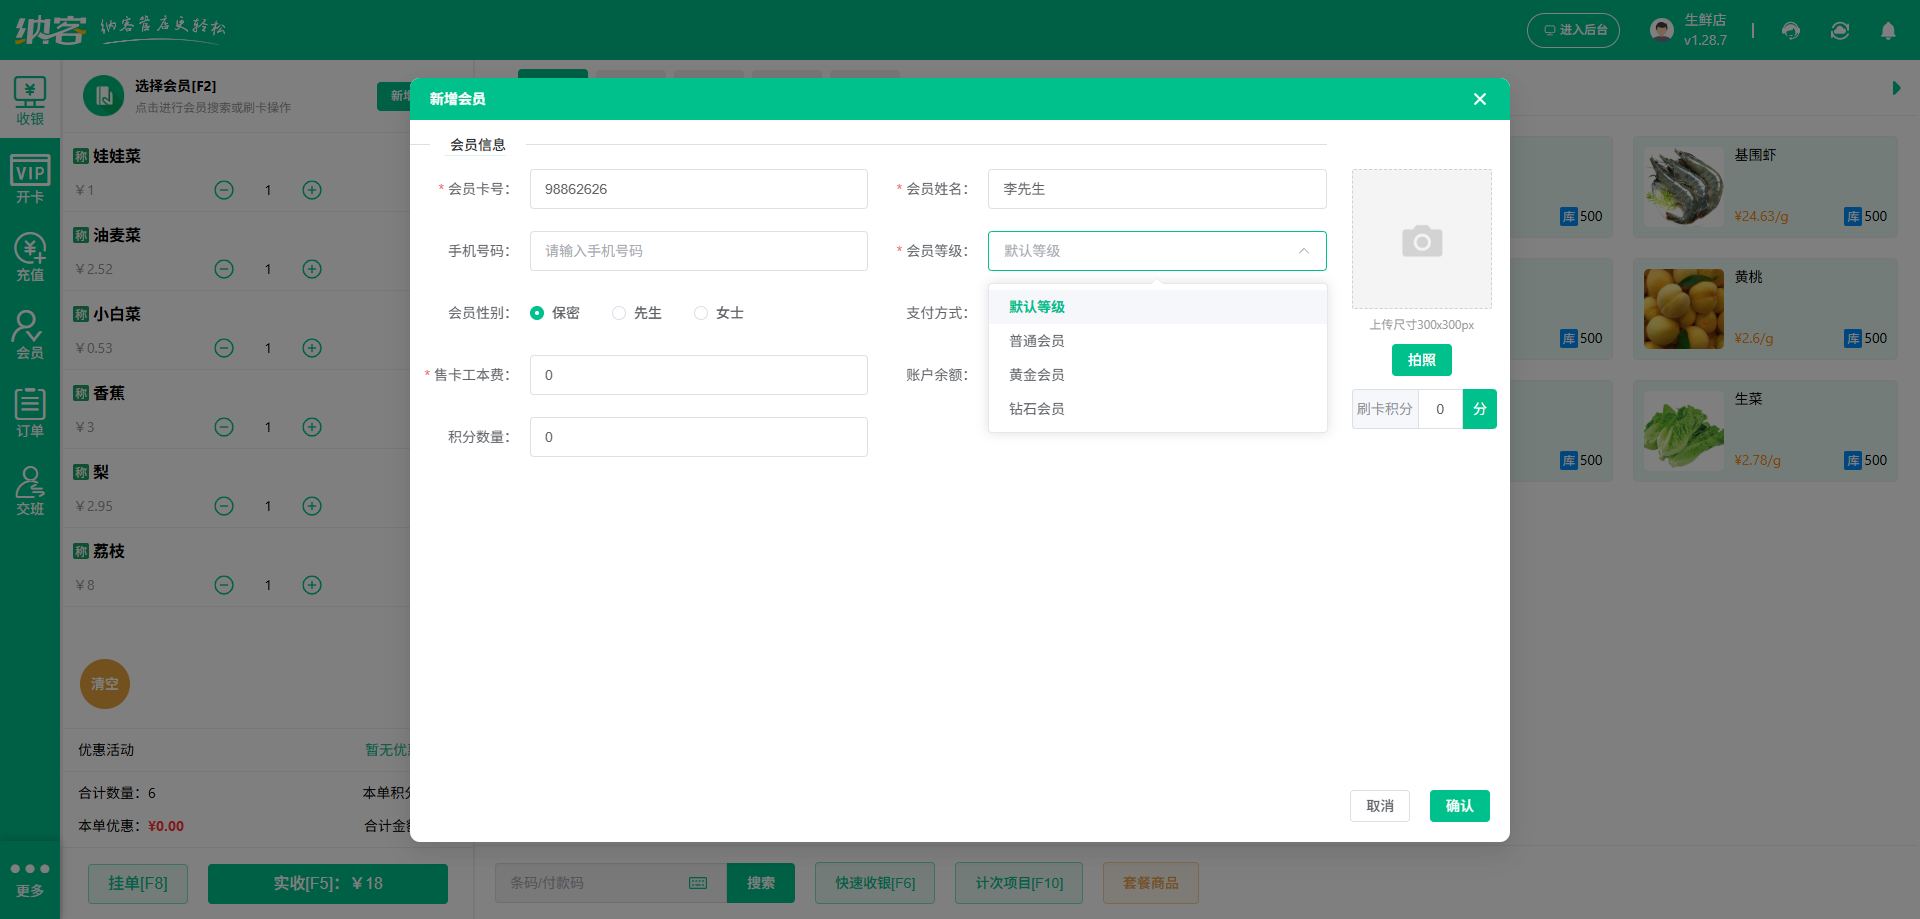Decrease quantity of 荔枝

click(224, 585)
